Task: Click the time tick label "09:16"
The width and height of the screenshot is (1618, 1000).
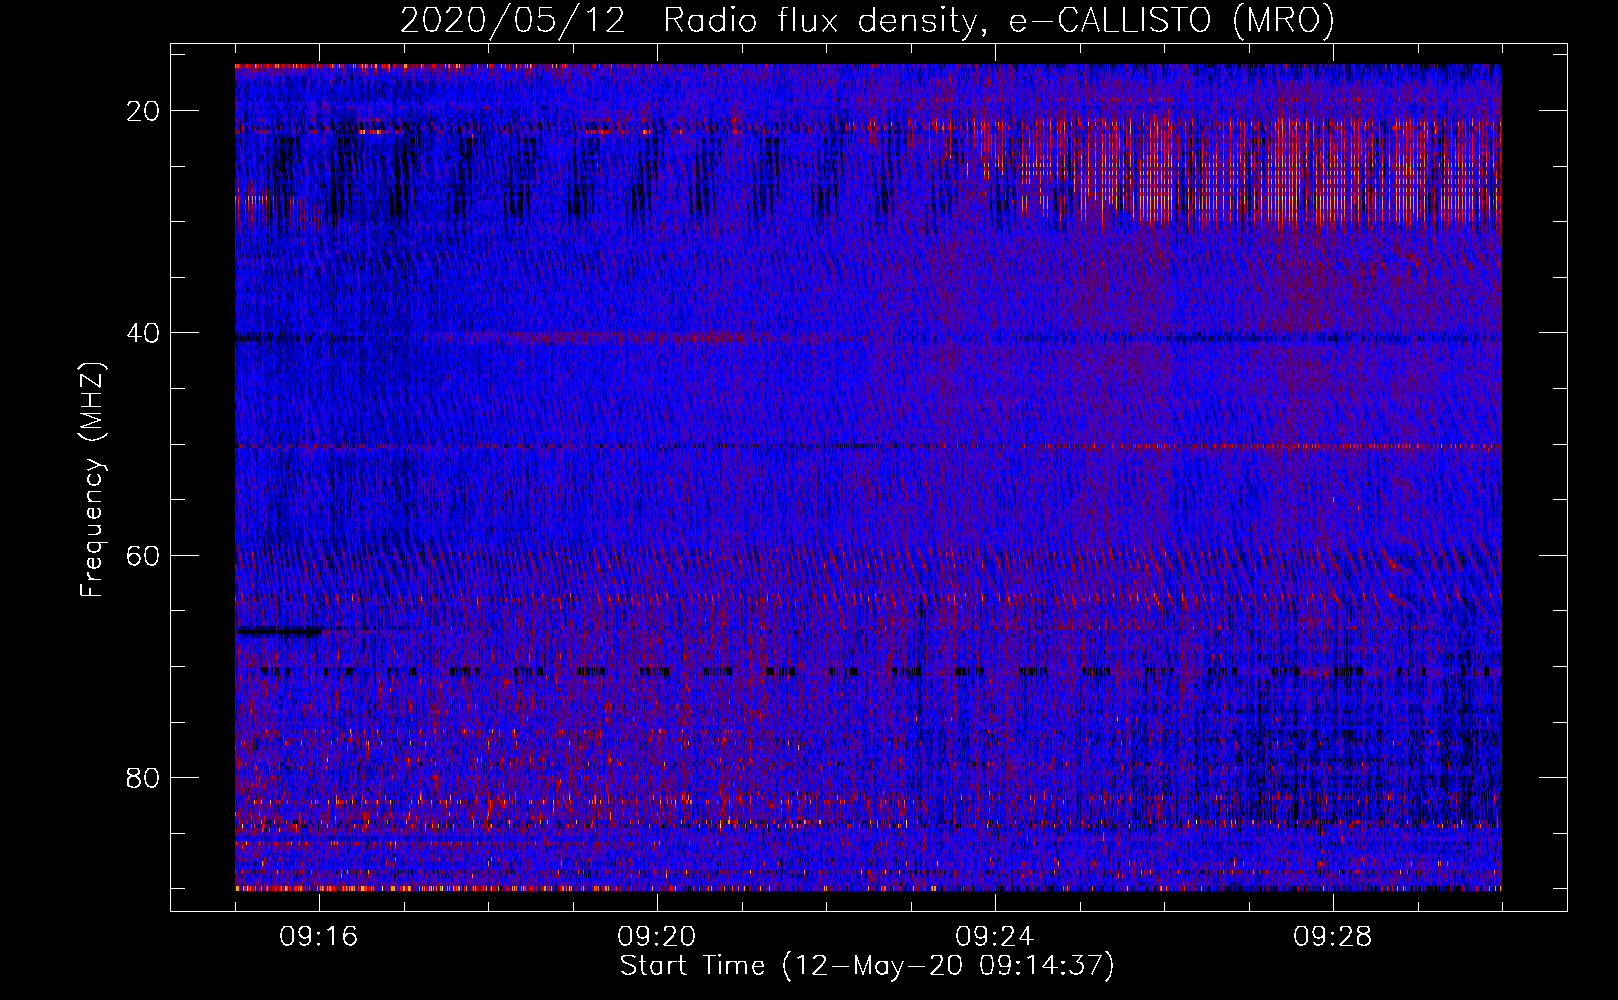Action: [x=319, y=936]
